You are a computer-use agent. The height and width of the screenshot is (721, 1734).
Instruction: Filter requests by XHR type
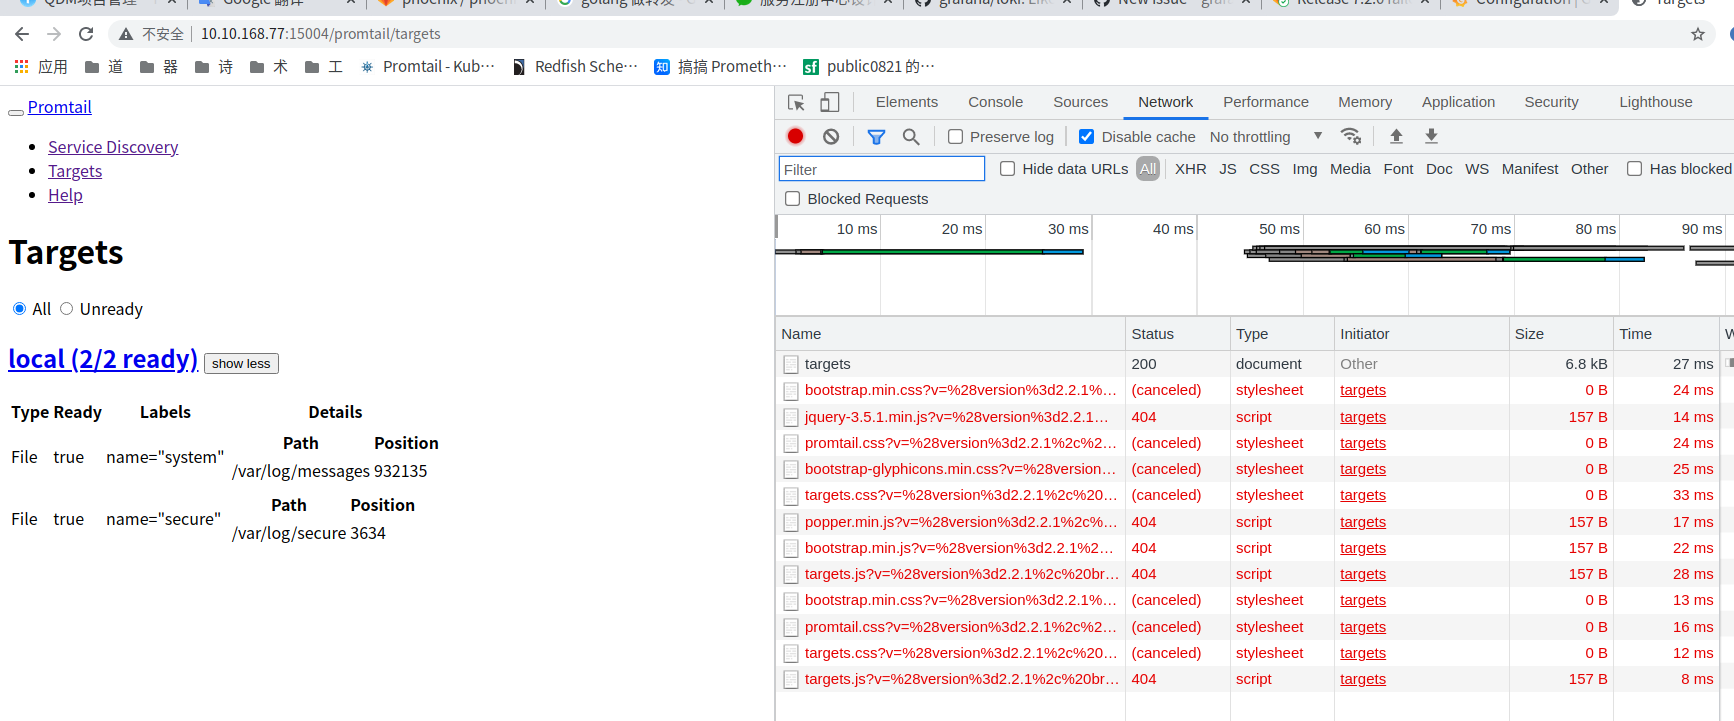[x=1190, y=169]
